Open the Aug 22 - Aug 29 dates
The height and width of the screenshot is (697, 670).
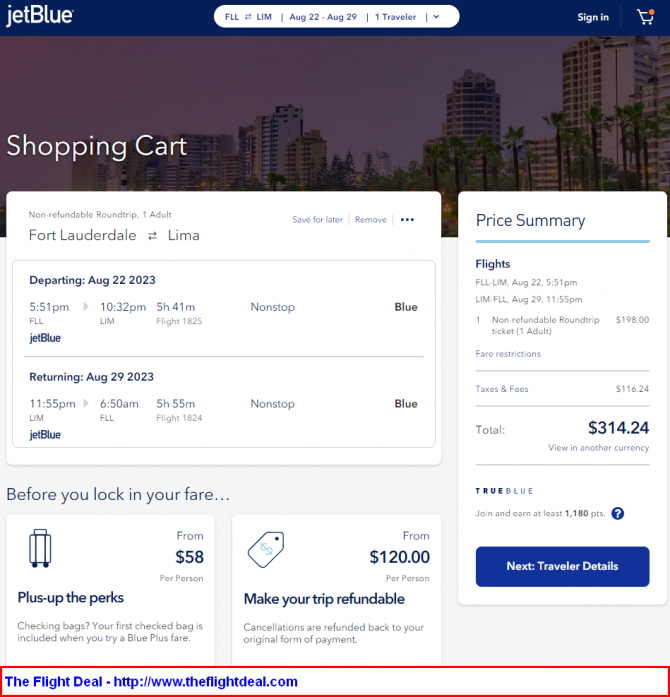tap(322, 17)
